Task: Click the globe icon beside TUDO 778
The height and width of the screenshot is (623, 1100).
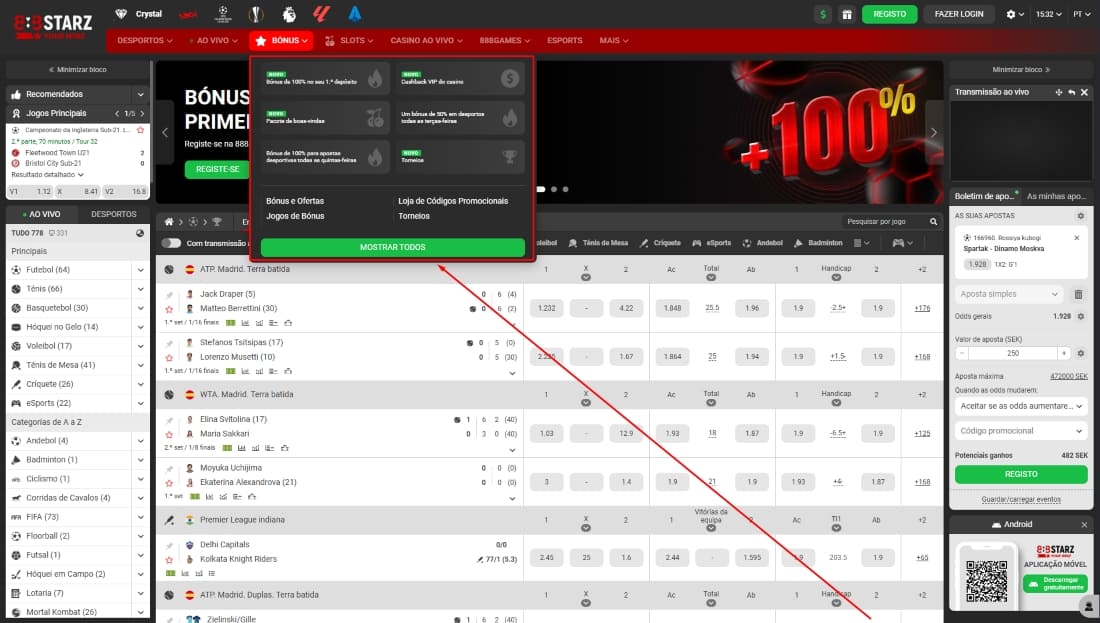Action: tap(140, 233)
